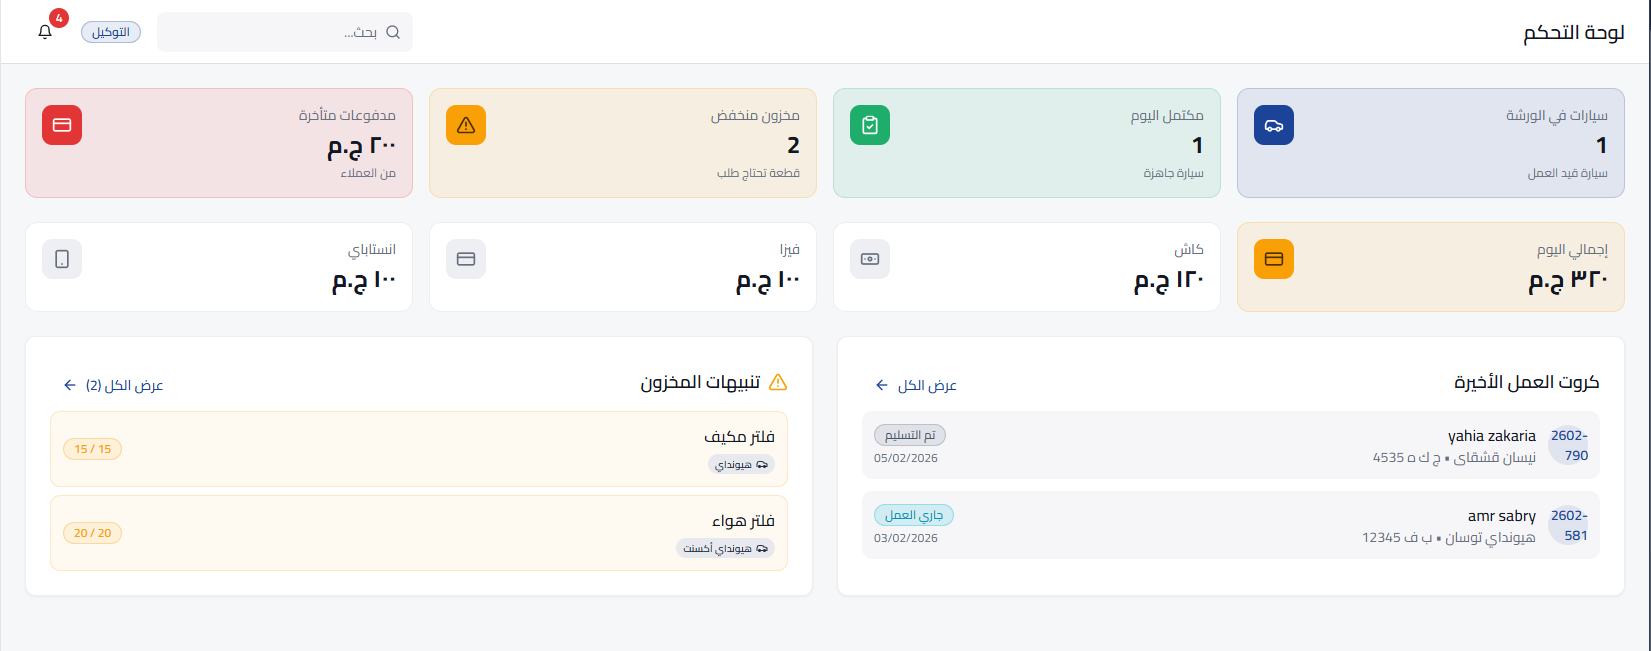Click the التوكيل badge in the header
Screen dimensions: 1651x651
tap(111, 32)
